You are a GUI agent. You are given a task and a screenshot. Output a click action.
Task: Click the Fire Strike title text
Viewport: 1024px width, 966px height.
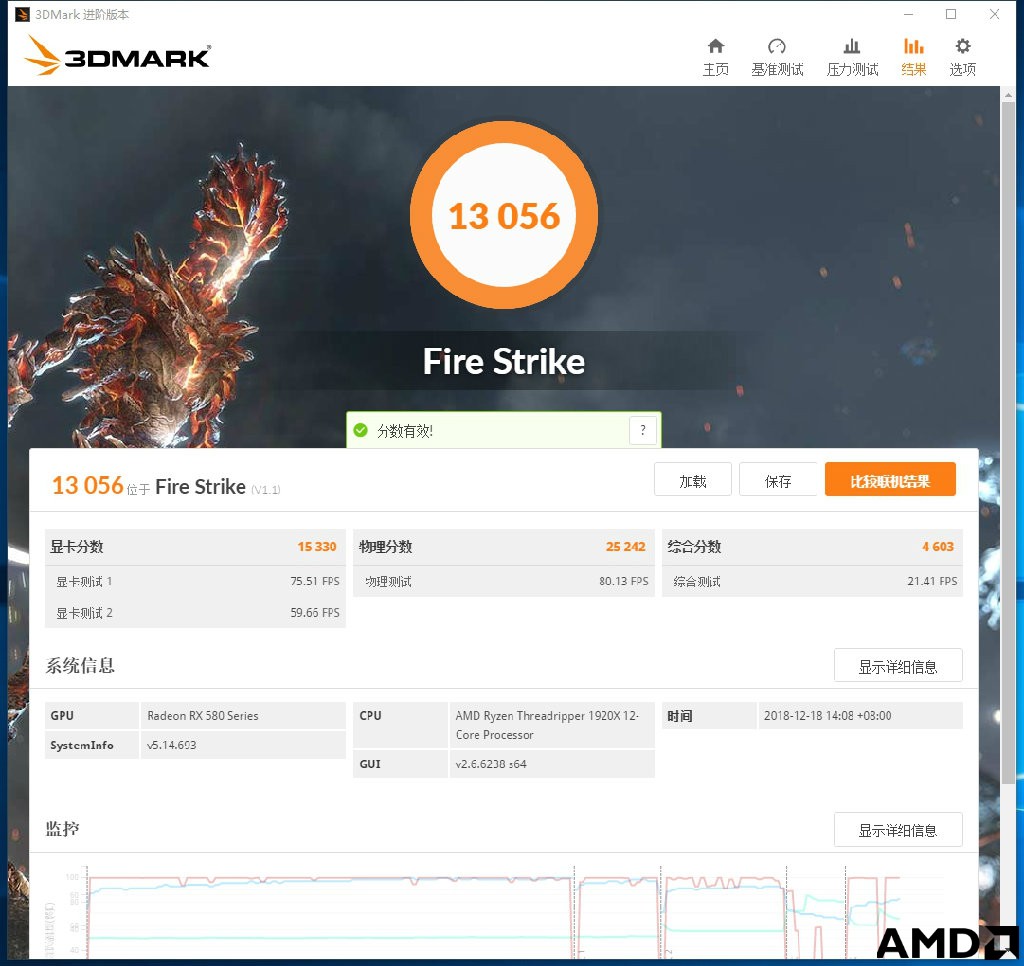(504, 361)
